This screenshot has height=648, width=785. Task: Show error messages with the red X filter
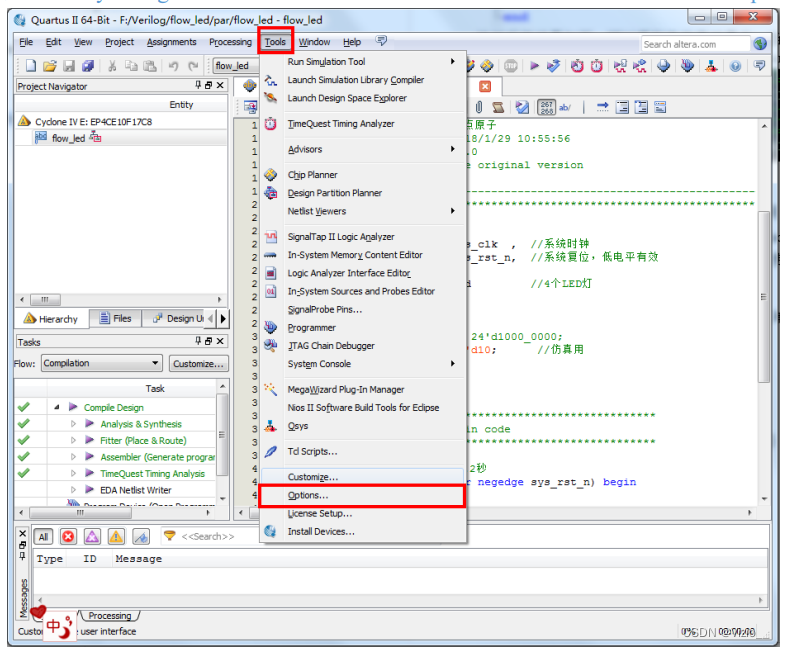(68, 537)
